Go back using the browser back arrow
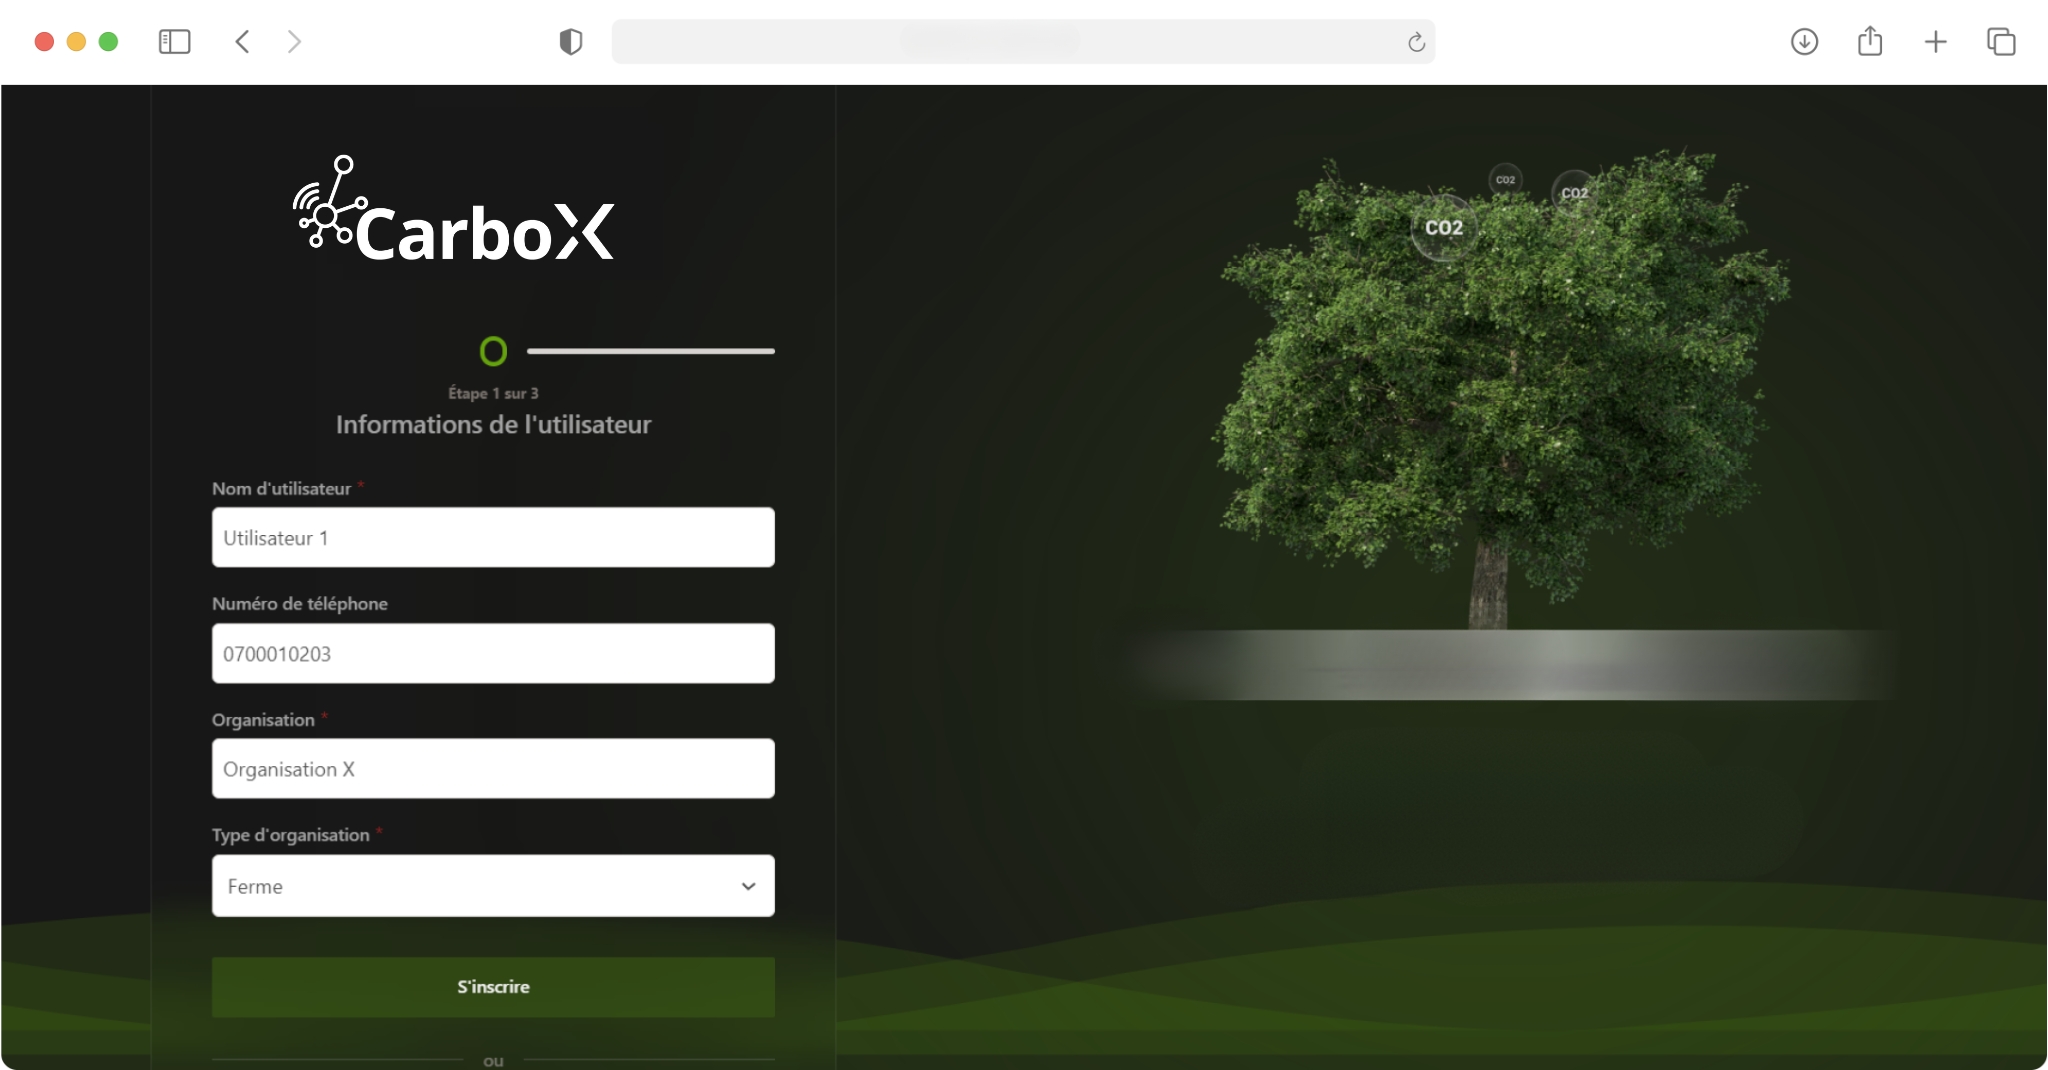2048x1070 pixels. point(242,42)
